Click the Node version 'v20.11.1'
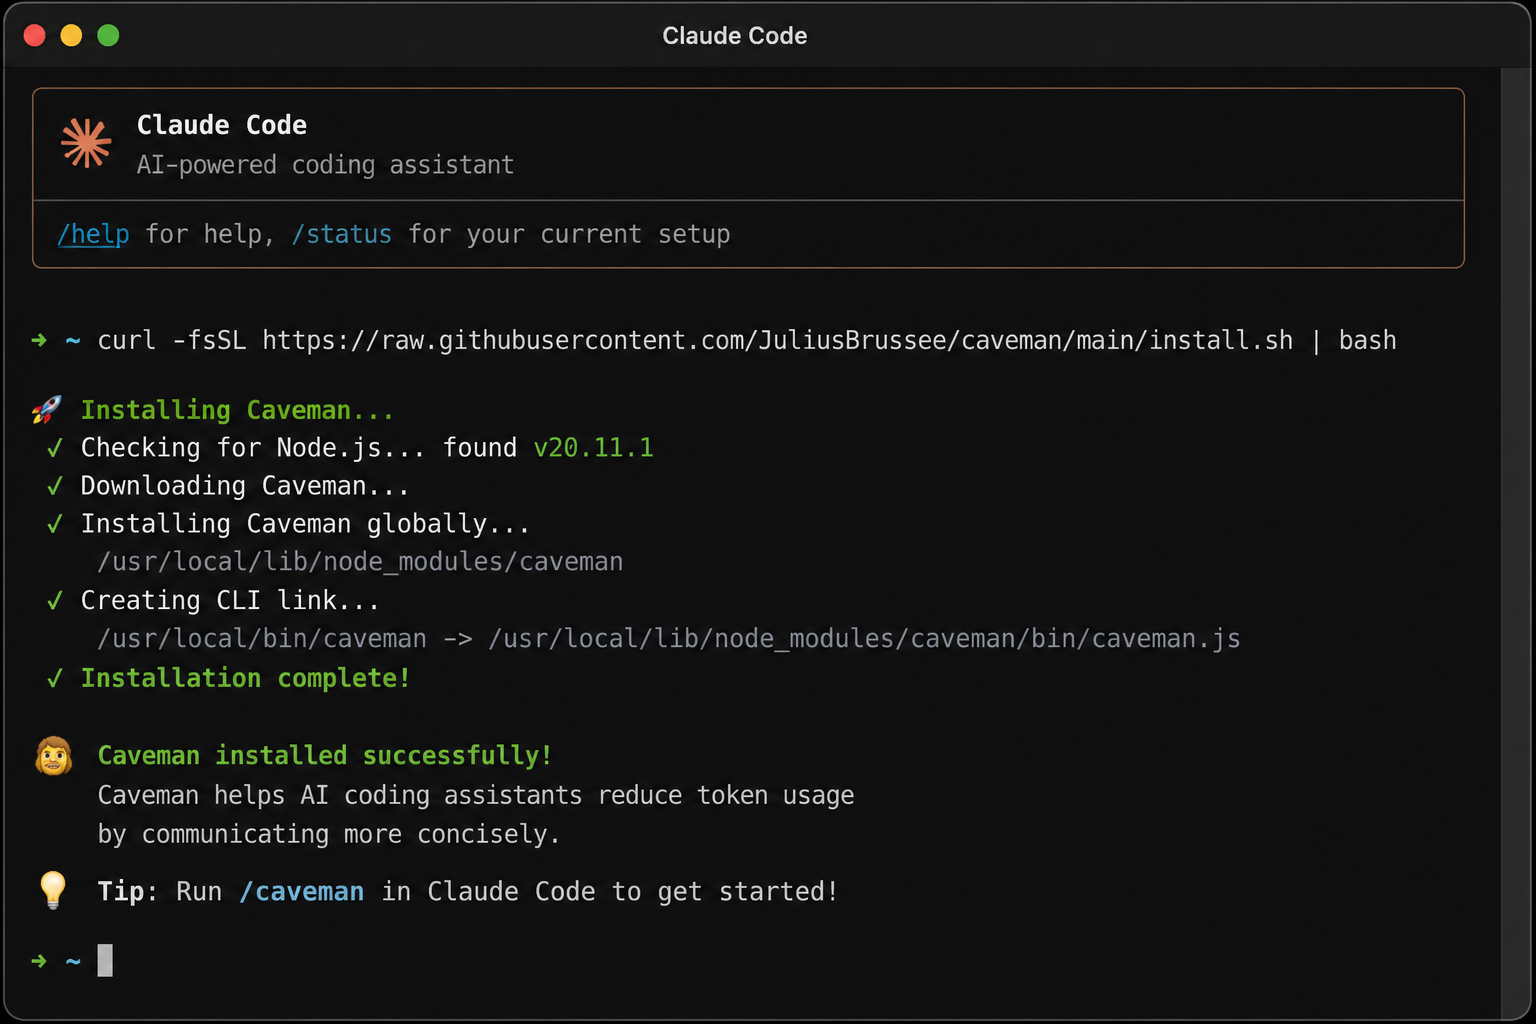The height and width of the screenshot is (1024, 1536). [593, 447]
